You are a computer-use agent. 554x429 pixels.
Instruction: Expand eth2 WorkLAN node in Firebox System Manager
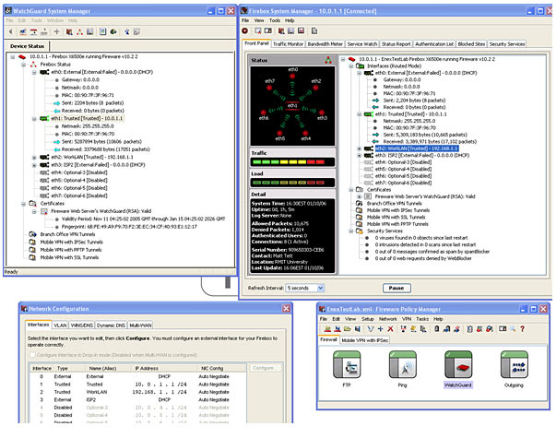(x=359, y=149)
